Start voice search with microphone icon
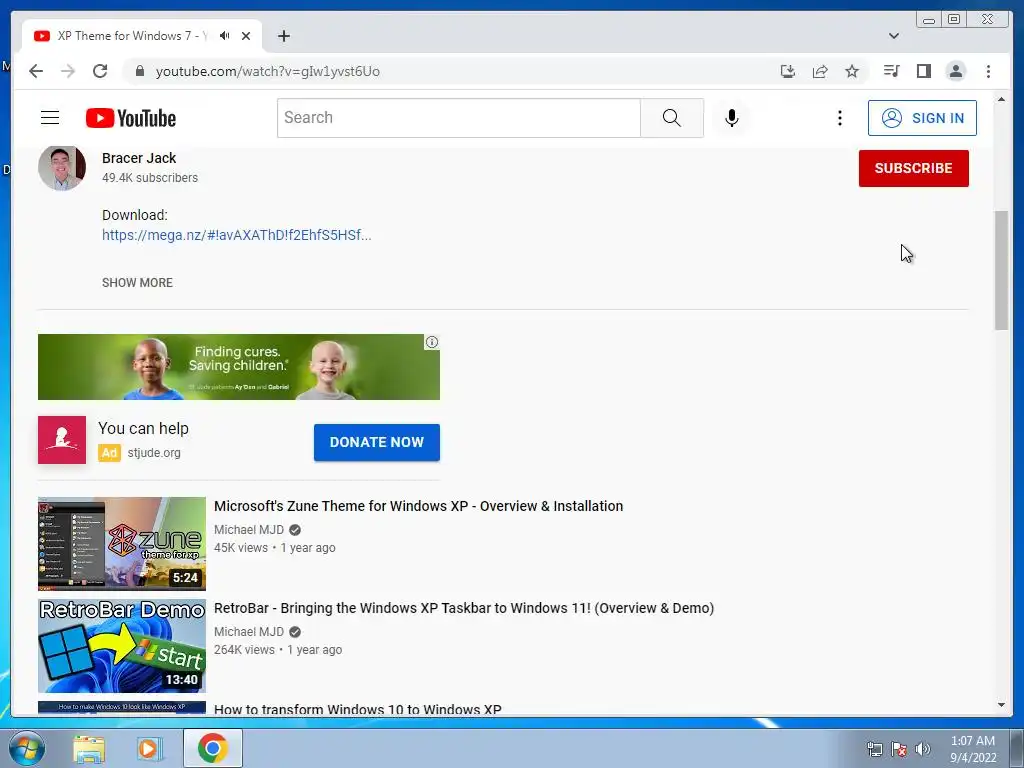This screenshot has width=1024, height=768. pyautogui.click(x=731, y=118)
